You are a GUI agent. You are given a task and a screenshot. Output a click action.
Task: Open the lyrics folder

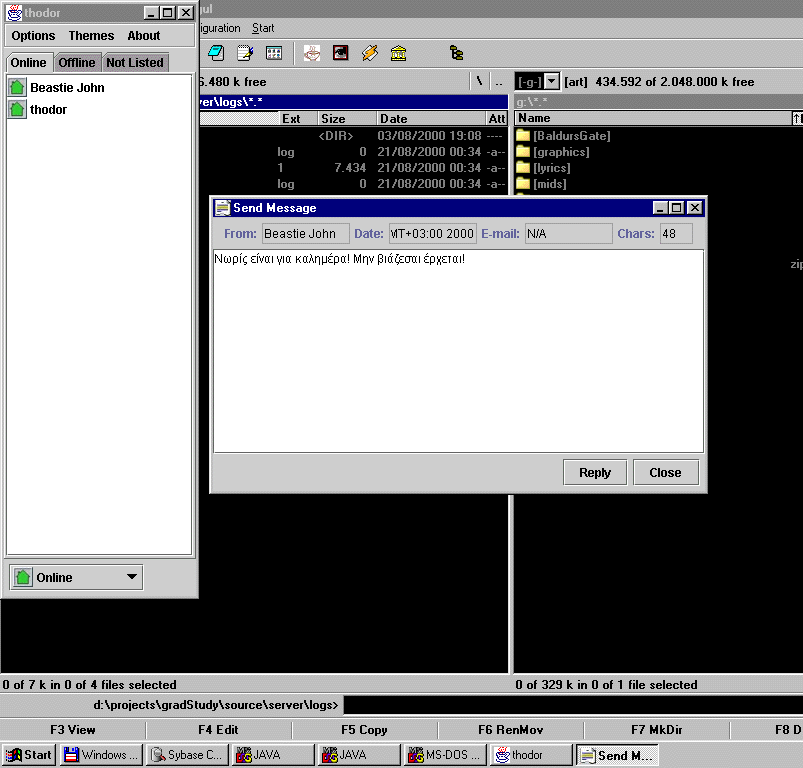click(x=543, y=168)
